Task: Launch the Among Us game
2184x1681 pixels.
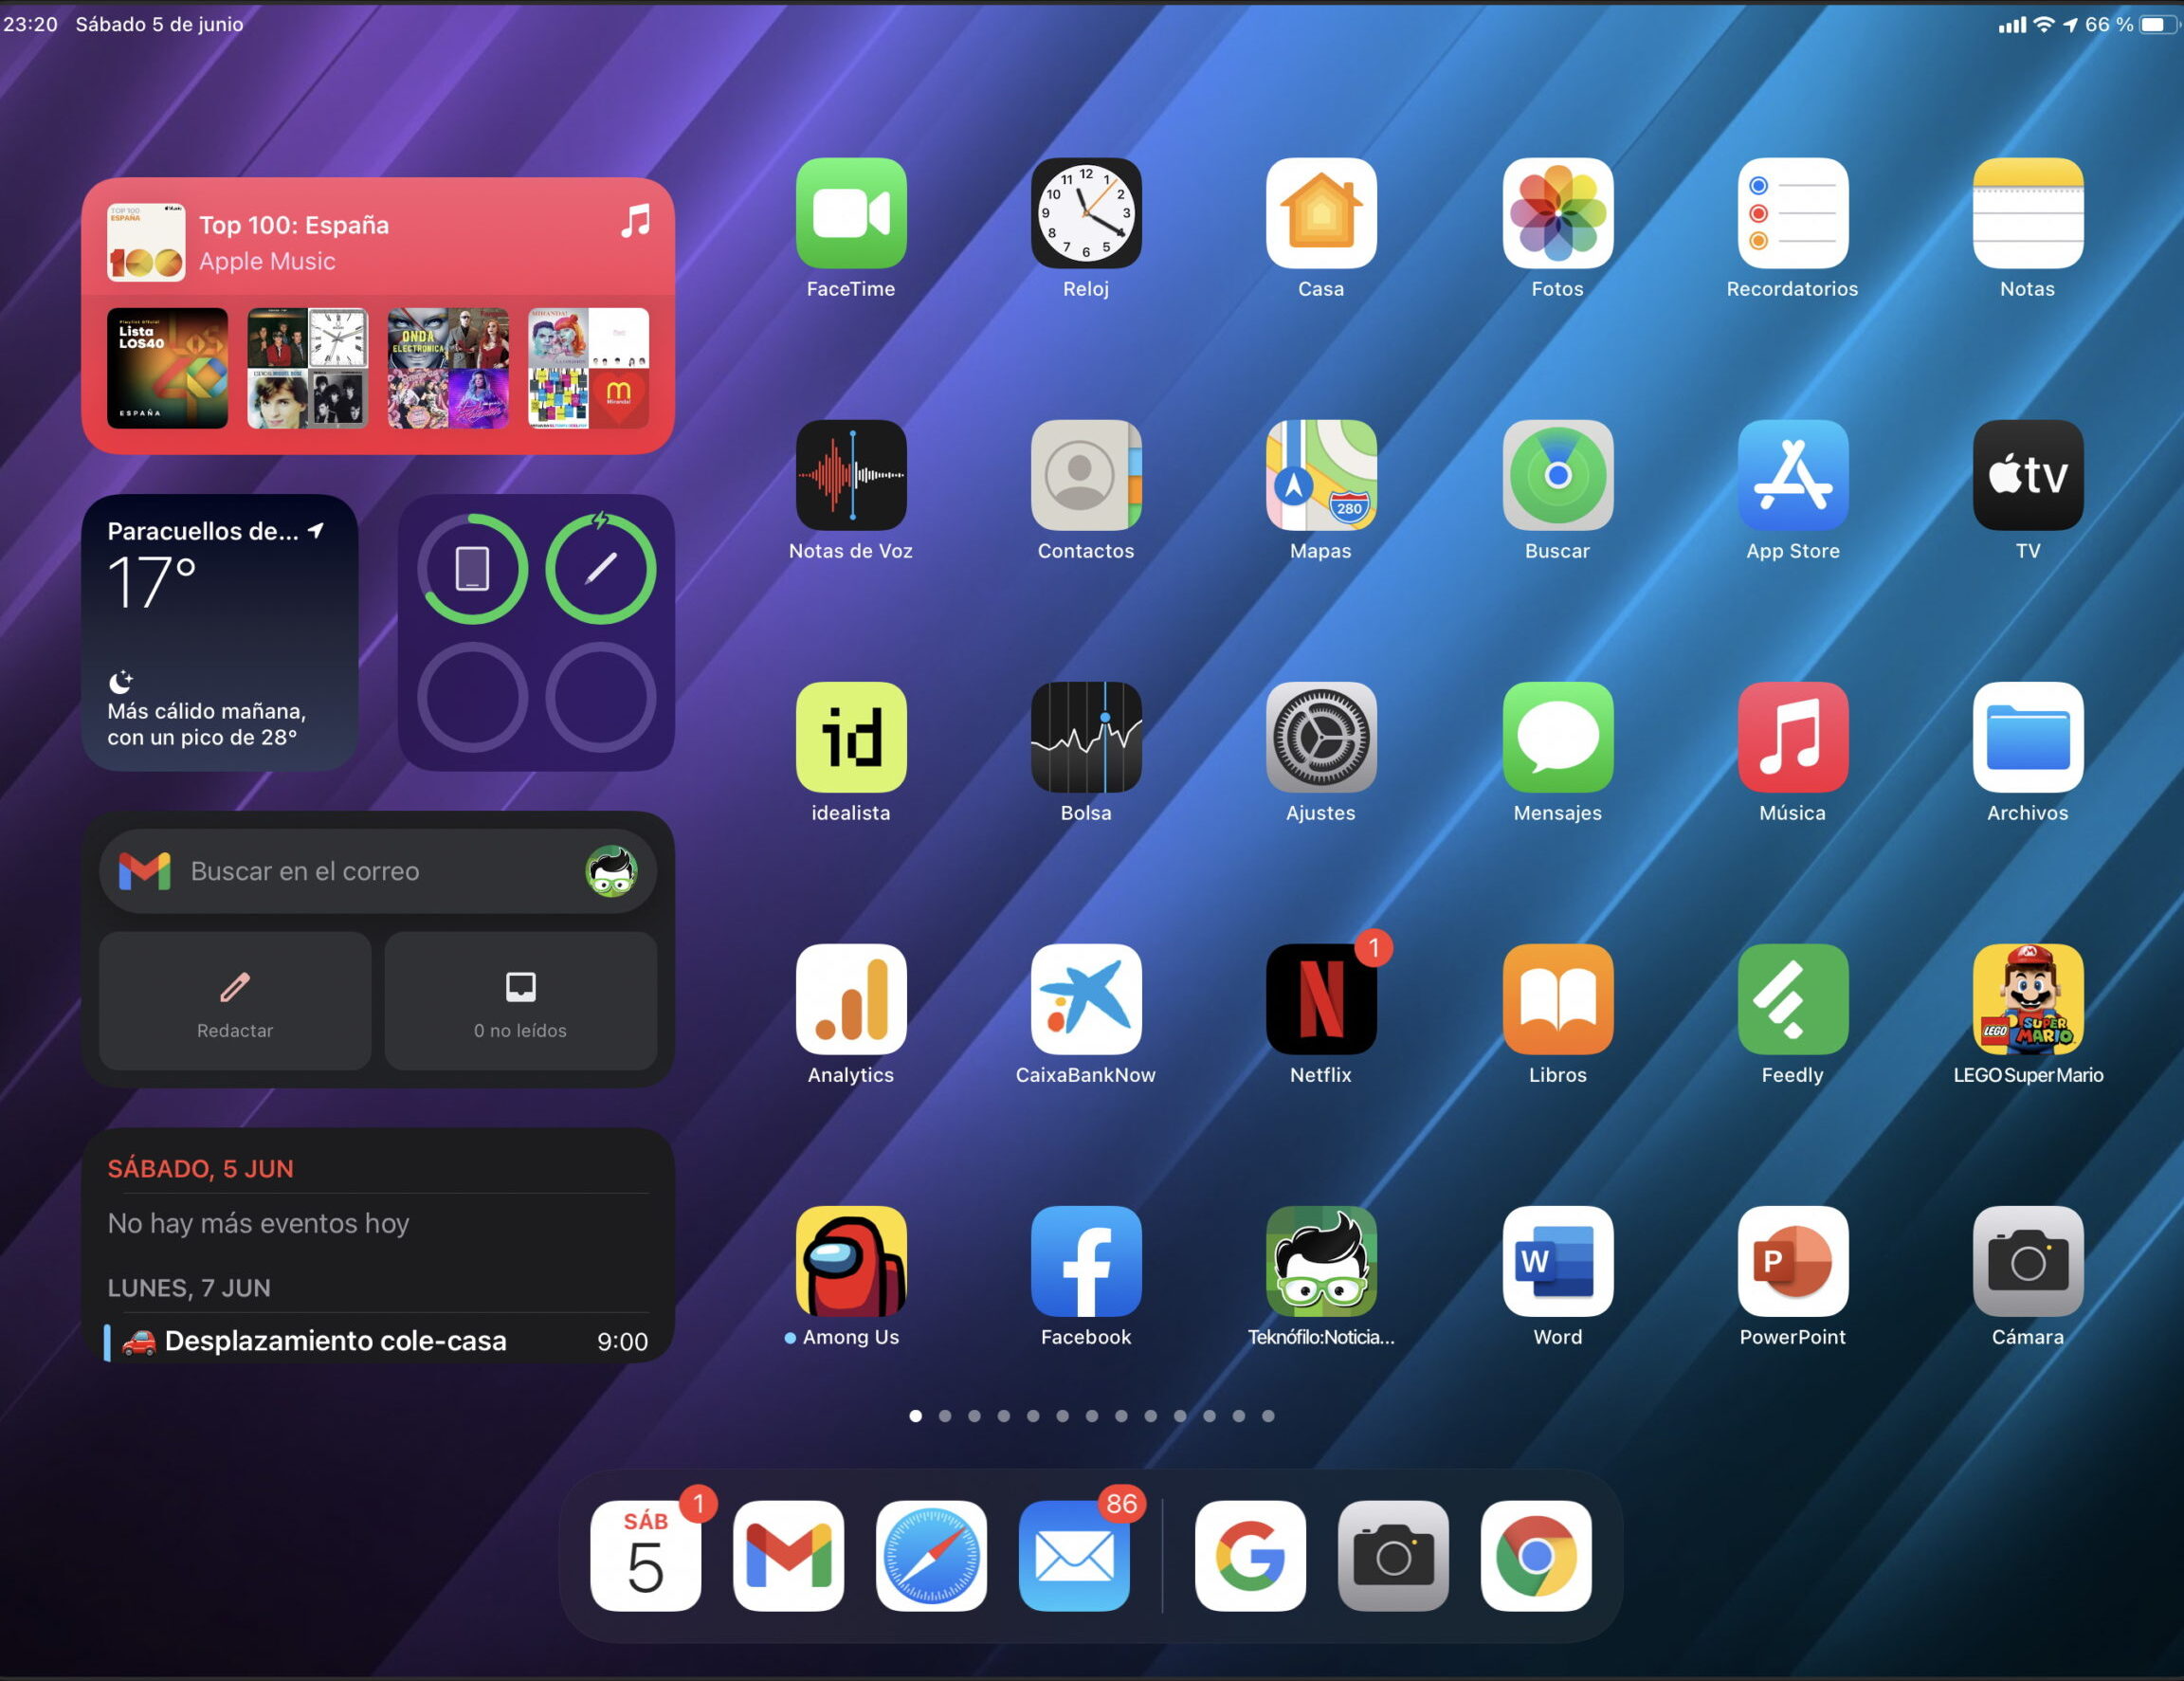Action: point(851,1261)
